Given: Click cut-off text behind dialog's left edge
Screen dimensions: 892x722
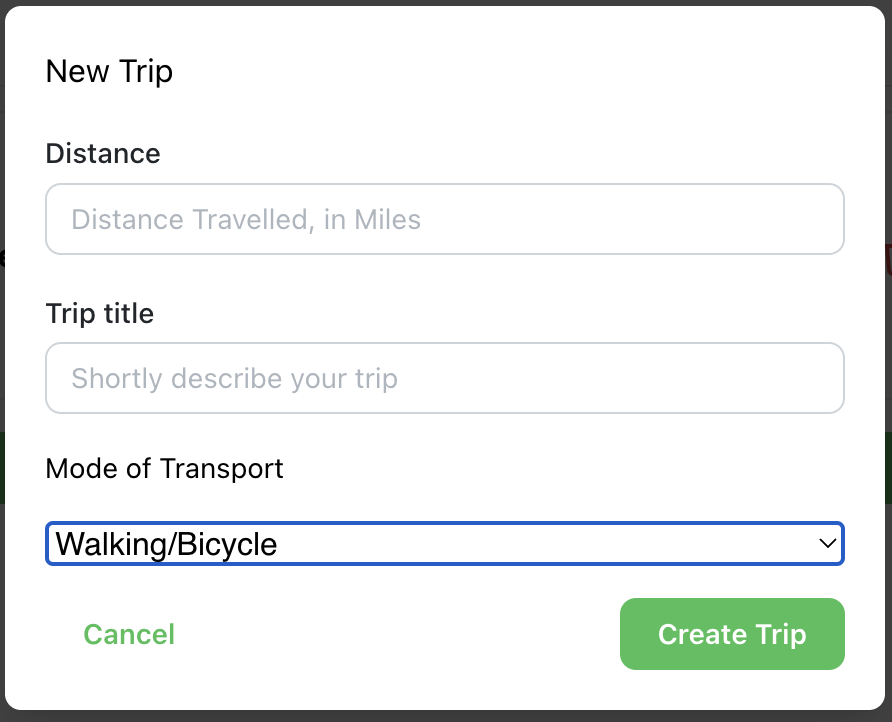Looking at the screenshot, I should click(x=2, y=260).
